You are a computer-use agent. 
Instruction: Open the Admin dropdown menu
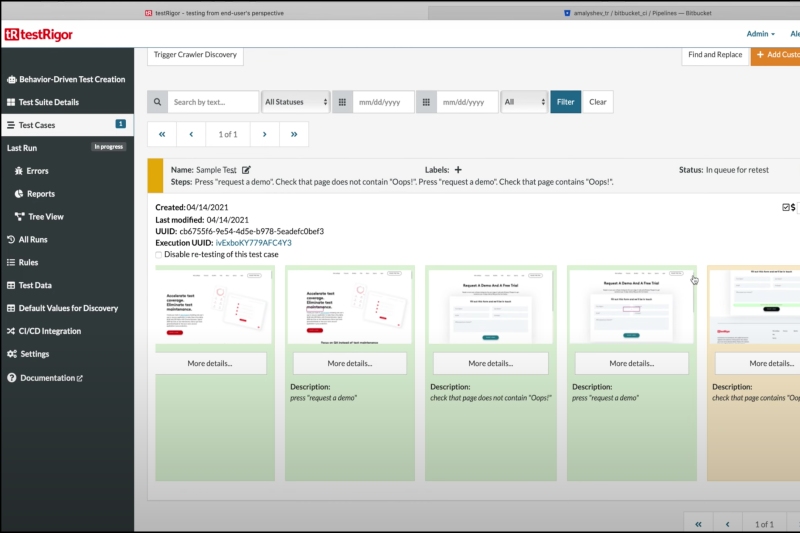pyautogui.click(x=760, y=34)
